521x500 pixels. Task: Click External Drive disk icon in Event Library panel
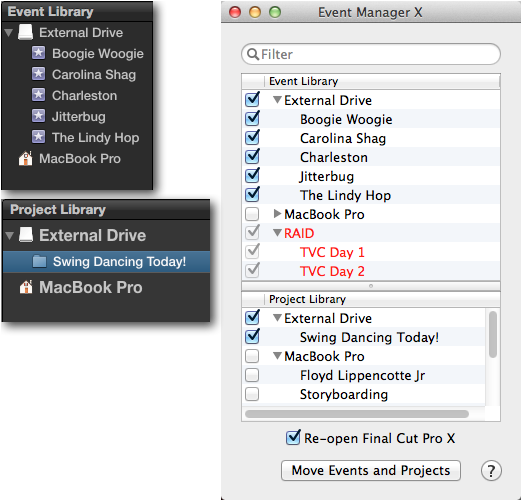pyautogui.click(x=25, y=32)
